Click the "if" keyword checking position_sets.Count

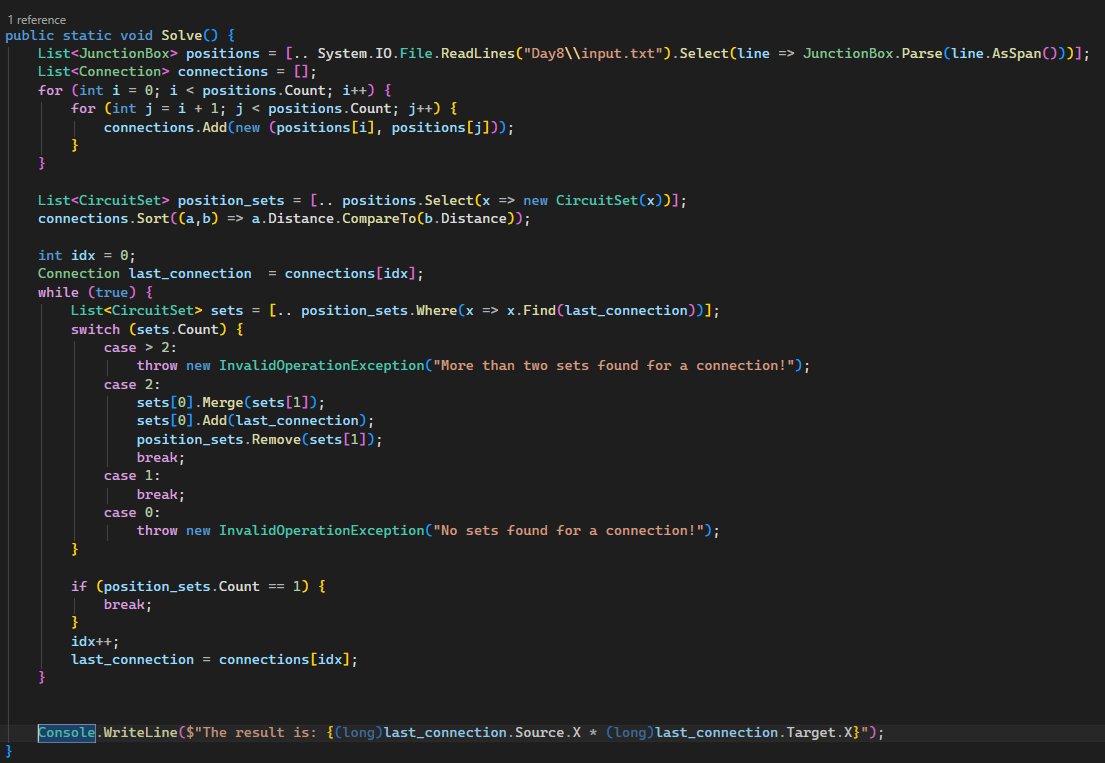pos(79,586)
